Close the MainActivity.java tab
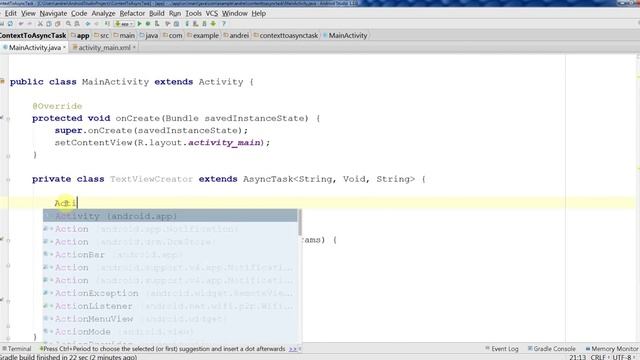Screen dimensions: 640x360 (64, 48)
